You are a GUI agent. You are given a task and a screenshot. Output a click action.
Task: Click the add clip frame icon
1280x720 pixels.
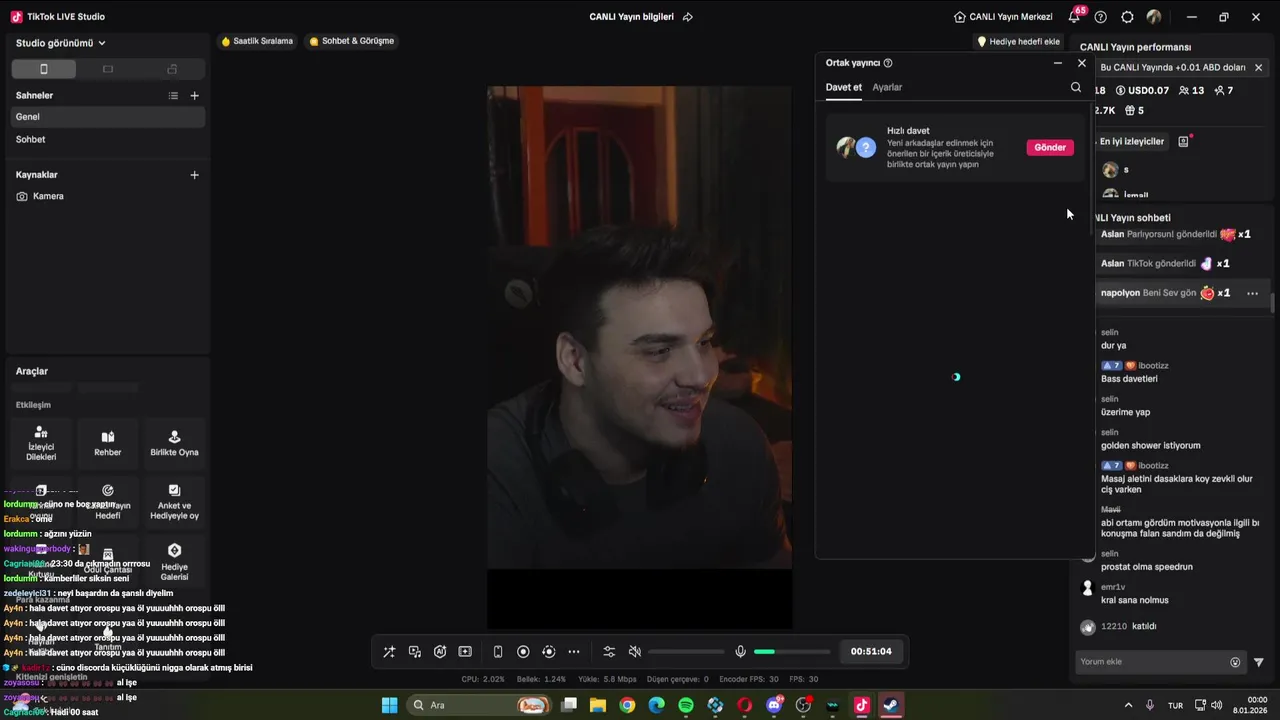(465, 652)
